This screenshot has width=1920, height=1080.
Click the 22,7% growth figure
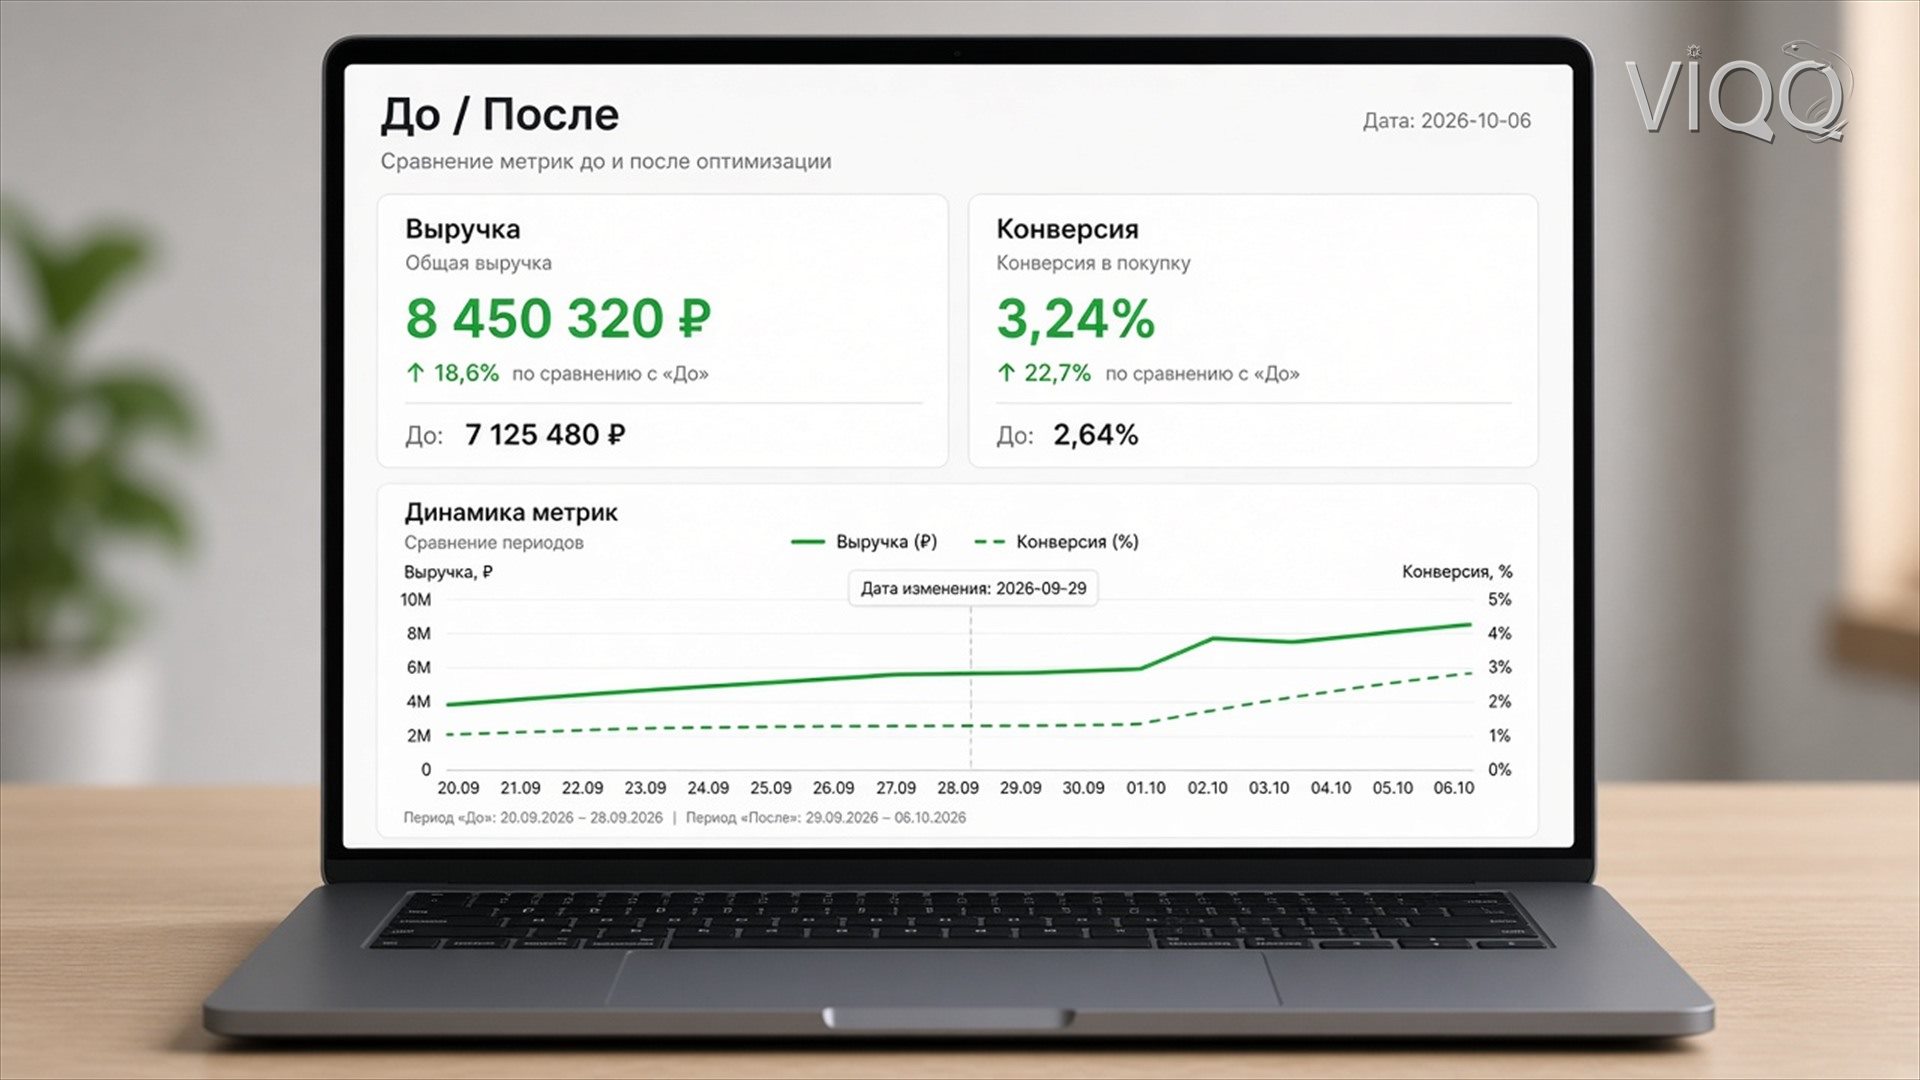[1057, 373]
